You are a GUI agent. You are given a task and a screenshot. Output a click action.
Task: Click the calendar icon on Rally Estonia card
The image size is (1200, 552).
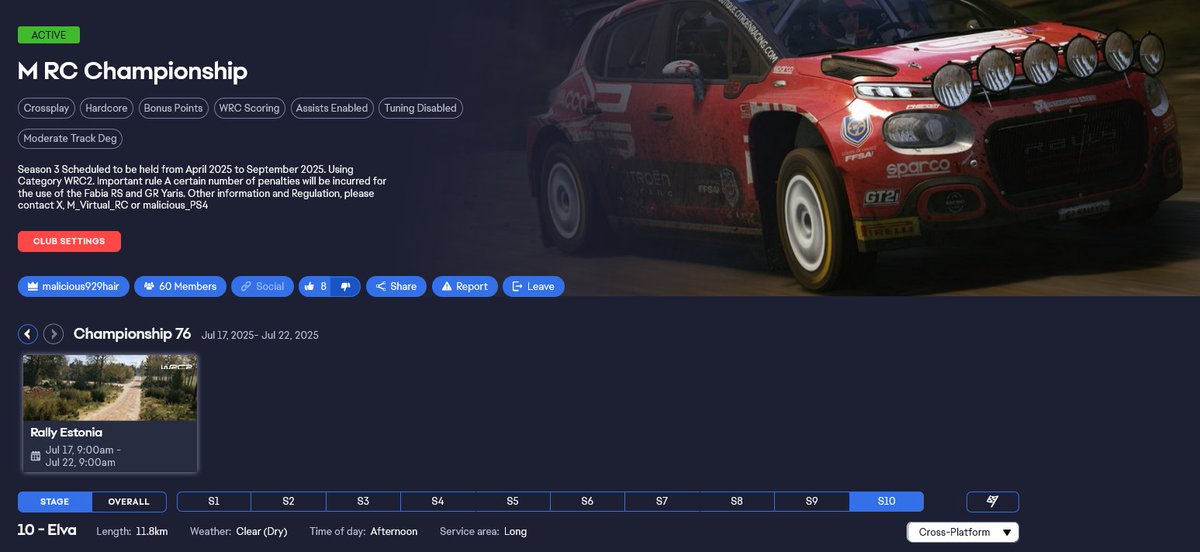point(36,456)
